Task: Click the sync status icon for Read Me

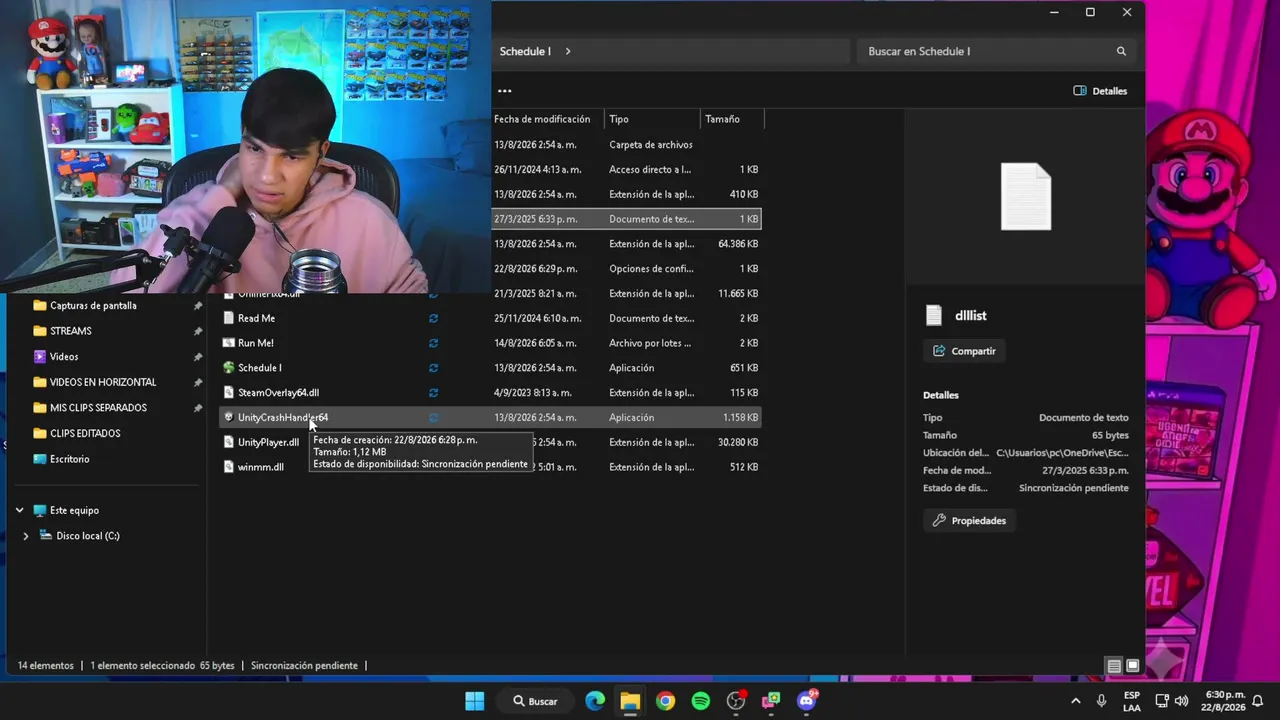Action: (433, 318)
